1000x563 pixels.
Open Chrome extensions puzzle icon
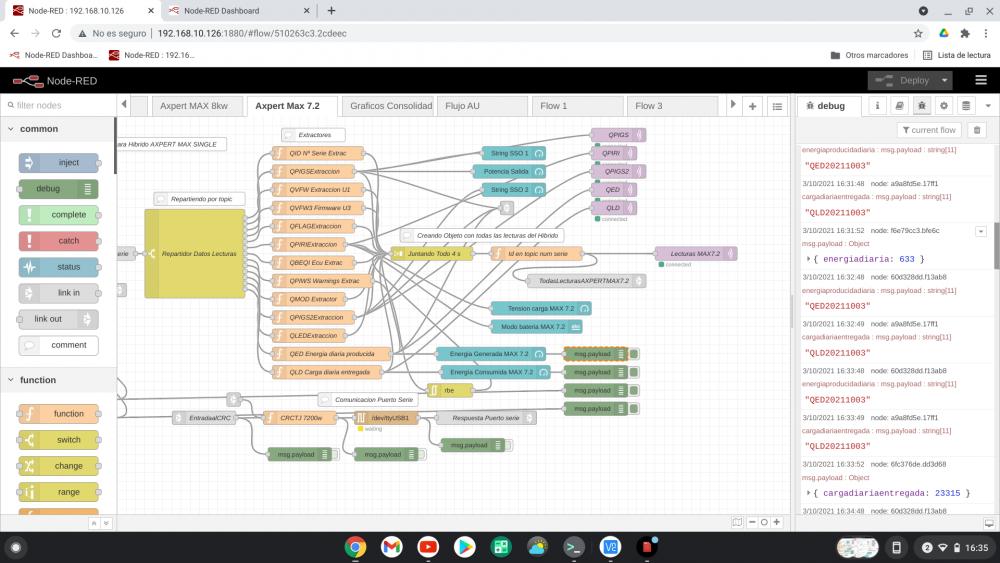click(965, 33)
